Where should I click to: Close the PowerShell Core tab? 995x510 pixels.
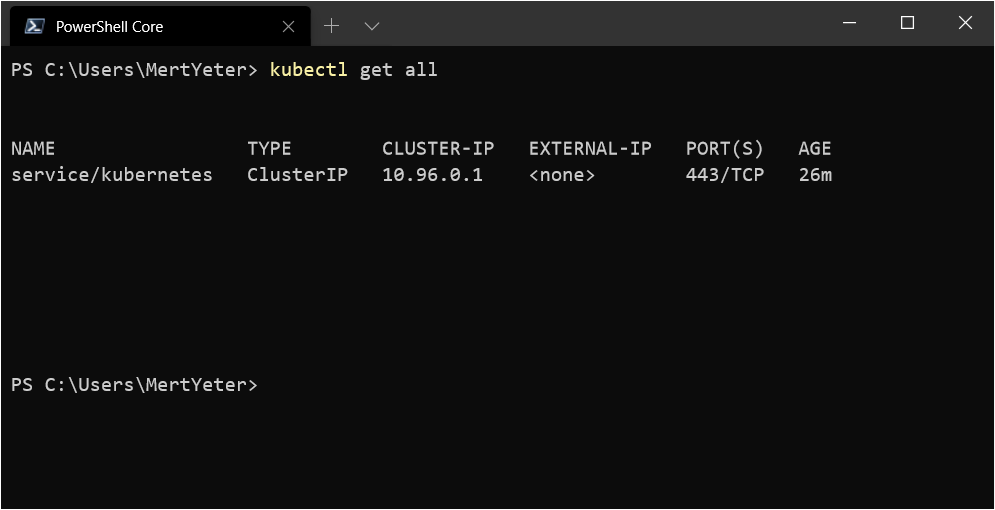pyautogui.click(x=288, y=27)
